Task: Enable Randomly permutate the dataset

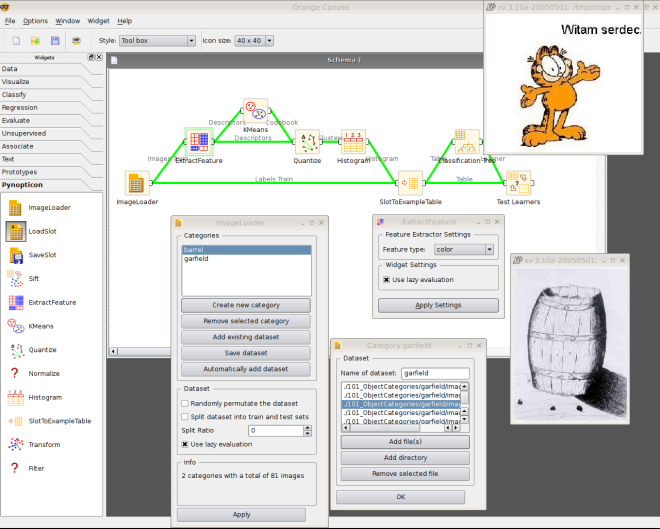Action: point(185,403)
